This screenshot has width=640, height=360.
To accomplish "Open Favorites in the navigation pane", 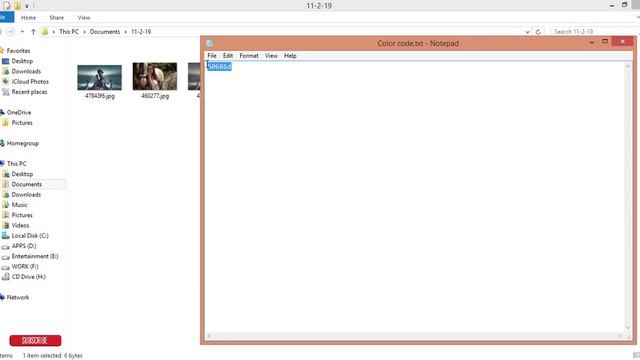I will pyautogui.click(x=18, y=51).
